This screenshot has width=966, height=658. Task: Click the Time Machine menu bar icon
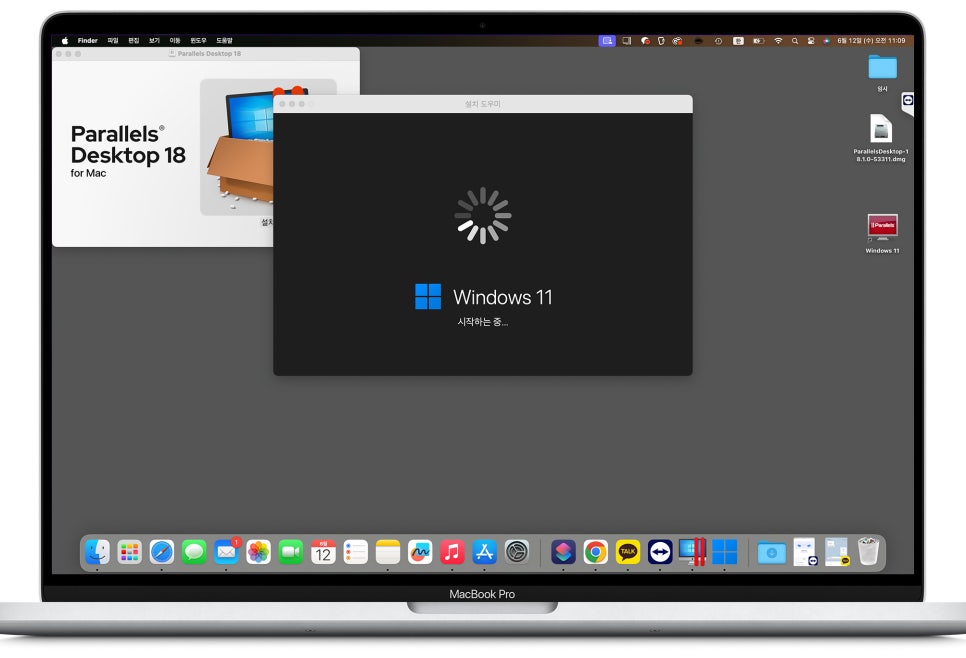pyautogui.click(x=718, y=41)
